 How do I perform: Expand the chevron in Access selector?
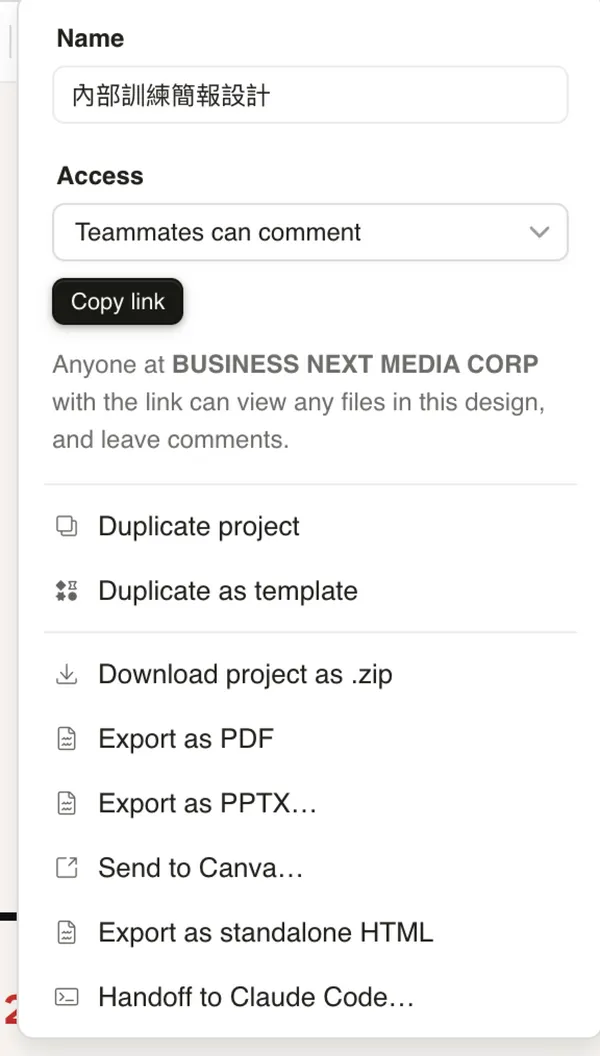coord(540,233)
